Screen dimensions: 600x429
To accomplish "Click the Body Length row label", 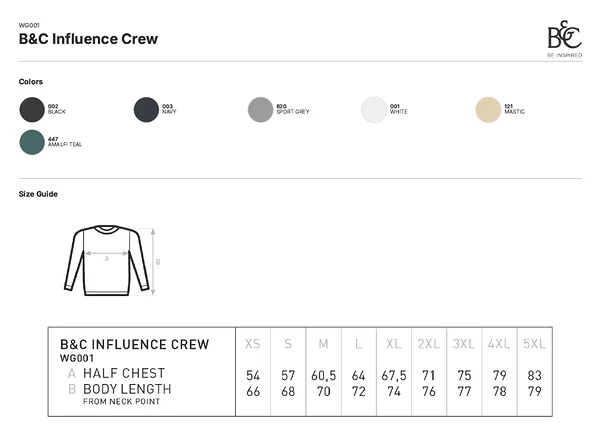I will click(x=127, y=389).
